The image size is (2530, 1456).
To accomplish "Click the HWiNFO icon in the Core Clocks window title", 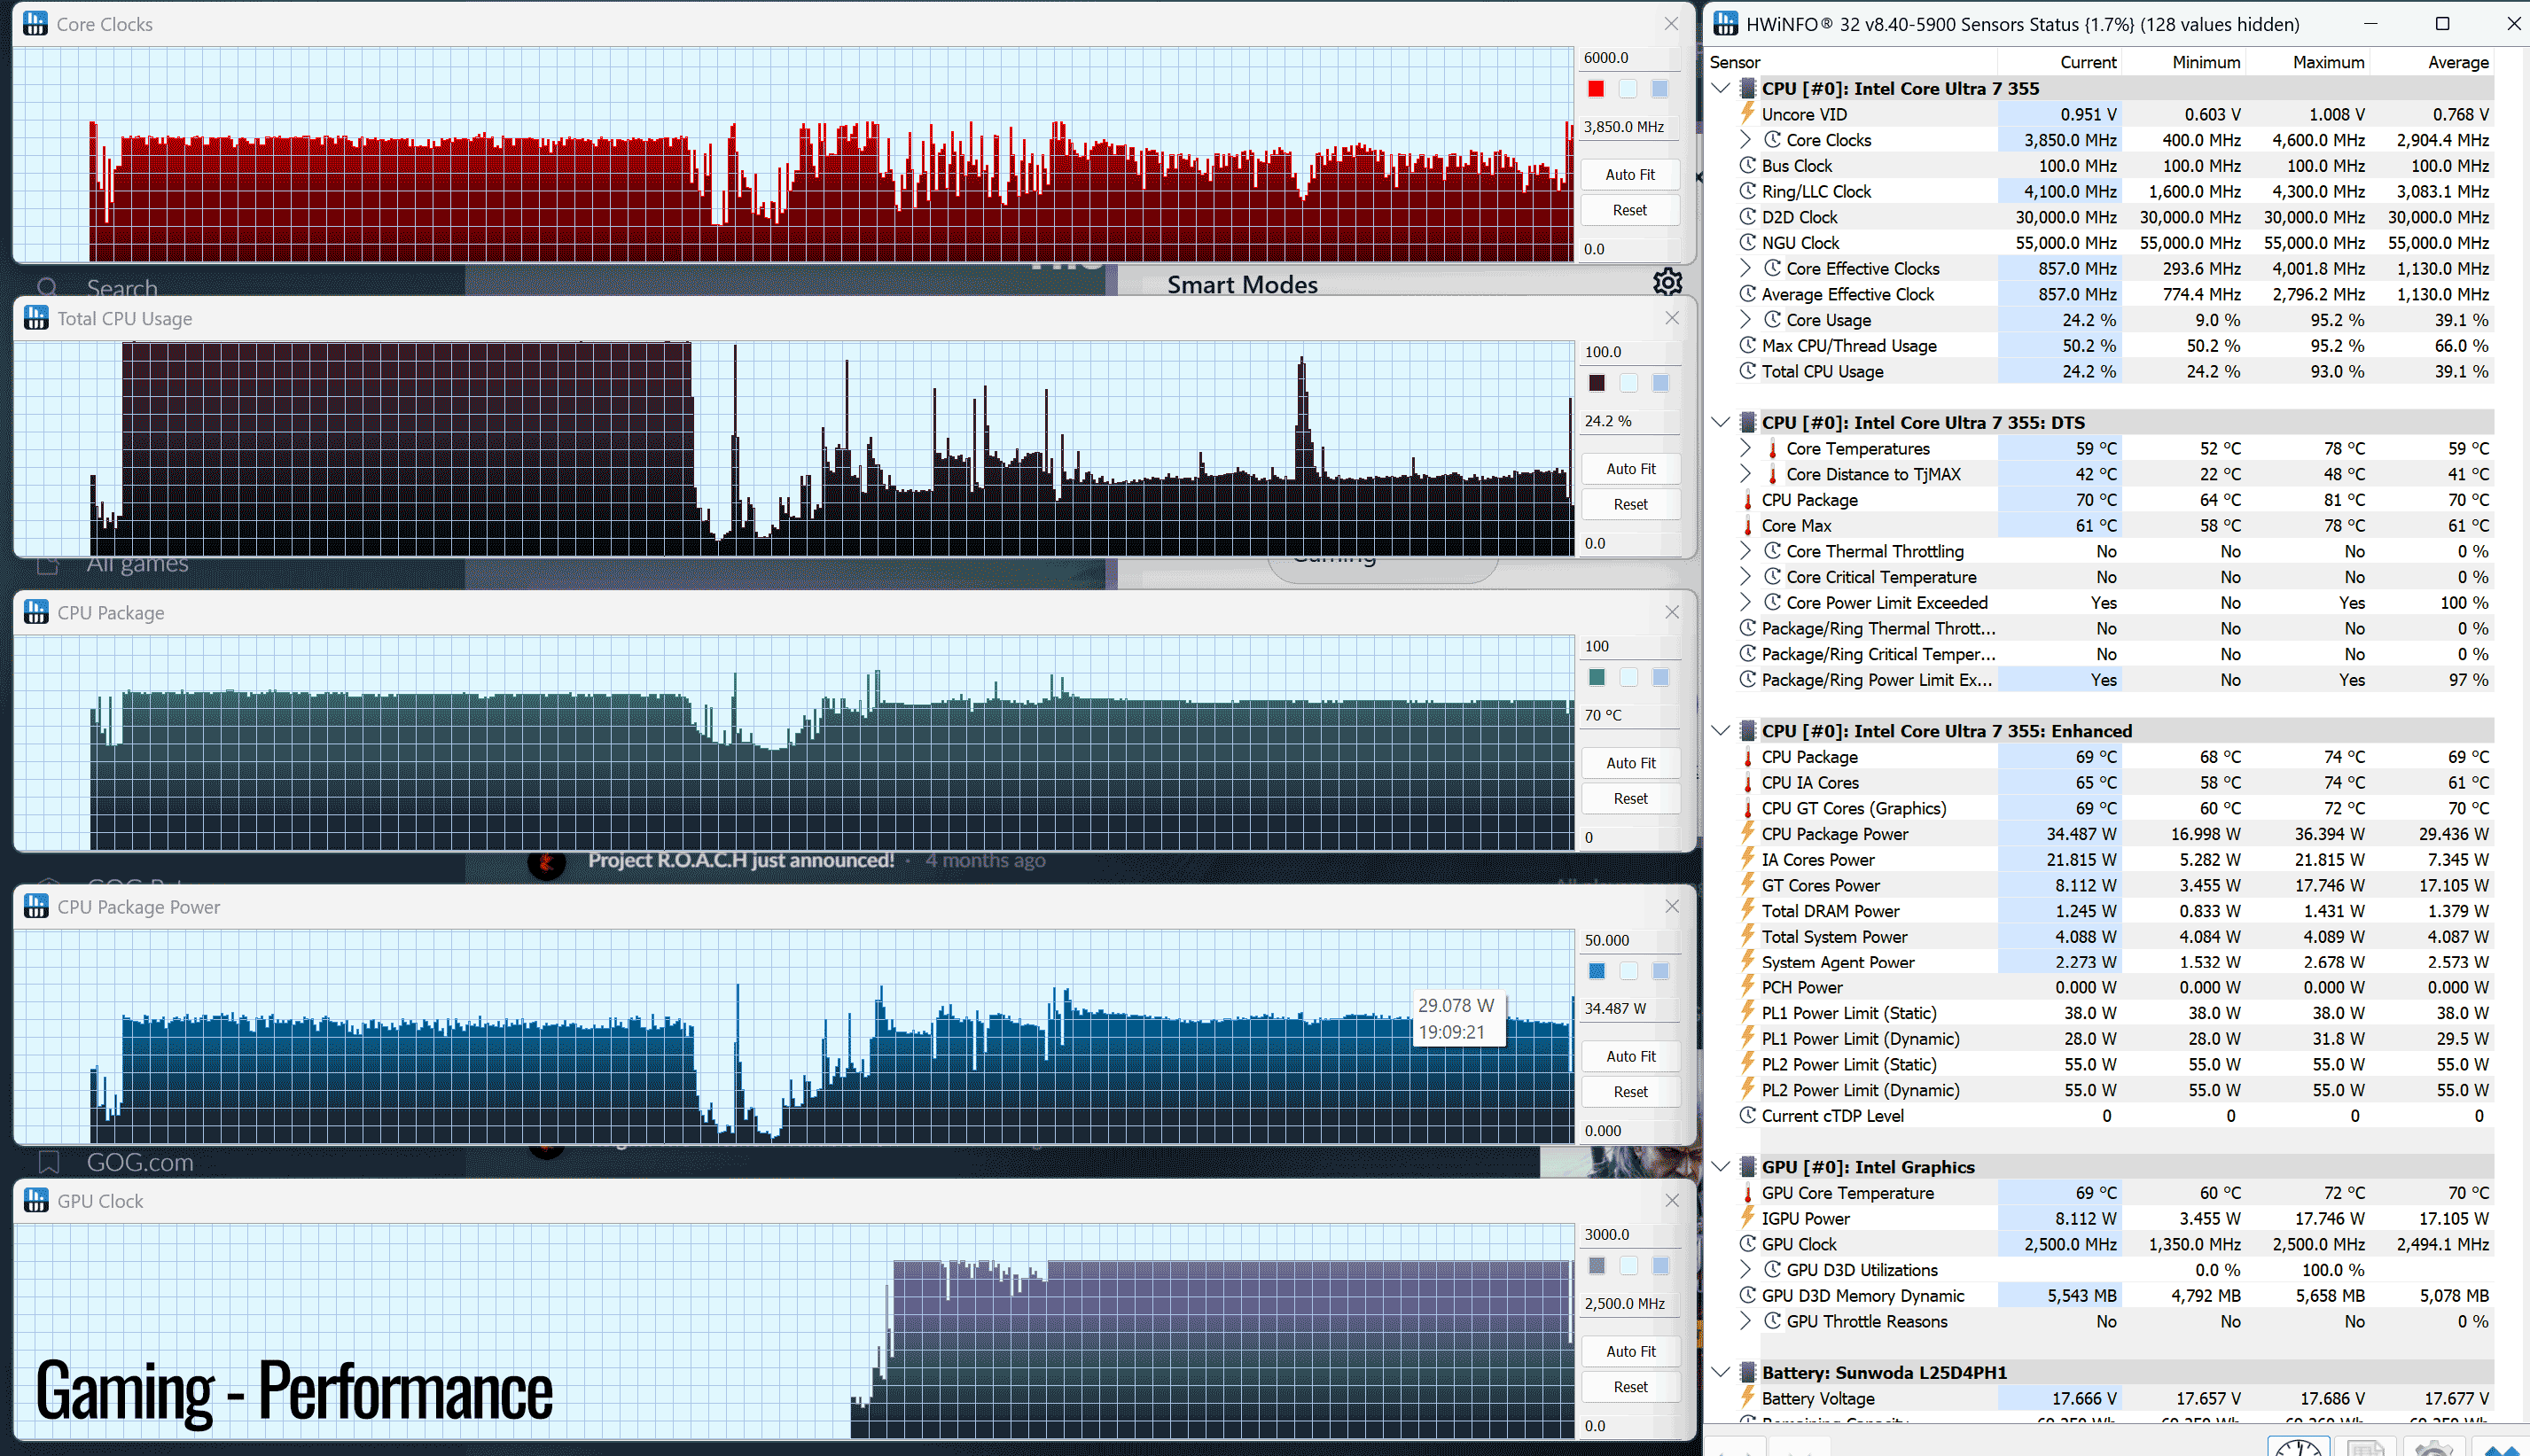I will [x=36, y=24].
